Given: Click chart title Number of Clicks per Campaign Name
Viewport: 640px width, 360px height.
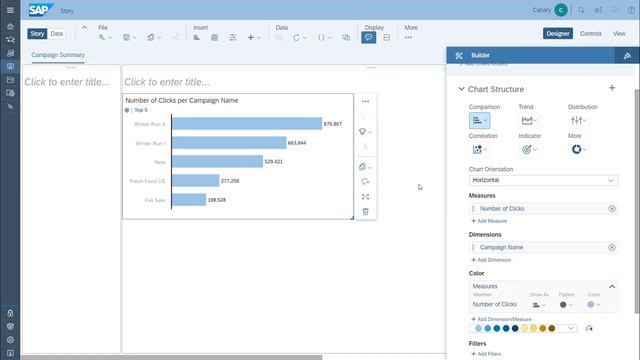Looking at the screenshot, I should click(182, 100).
